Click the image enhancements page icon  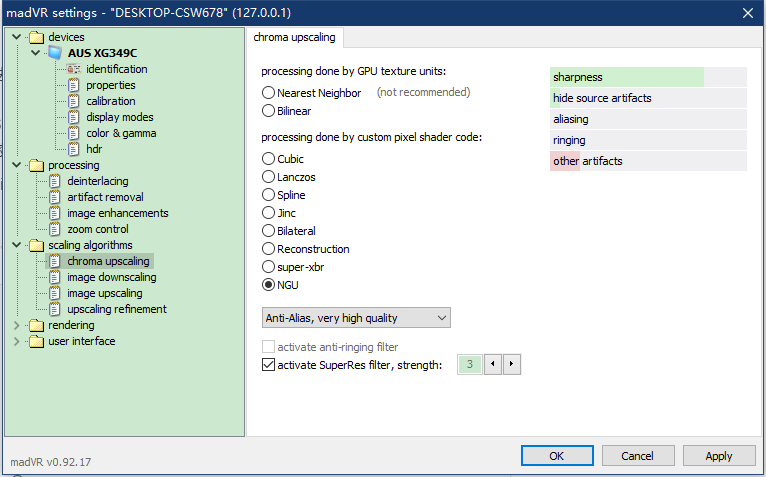(x=55, y=213)
